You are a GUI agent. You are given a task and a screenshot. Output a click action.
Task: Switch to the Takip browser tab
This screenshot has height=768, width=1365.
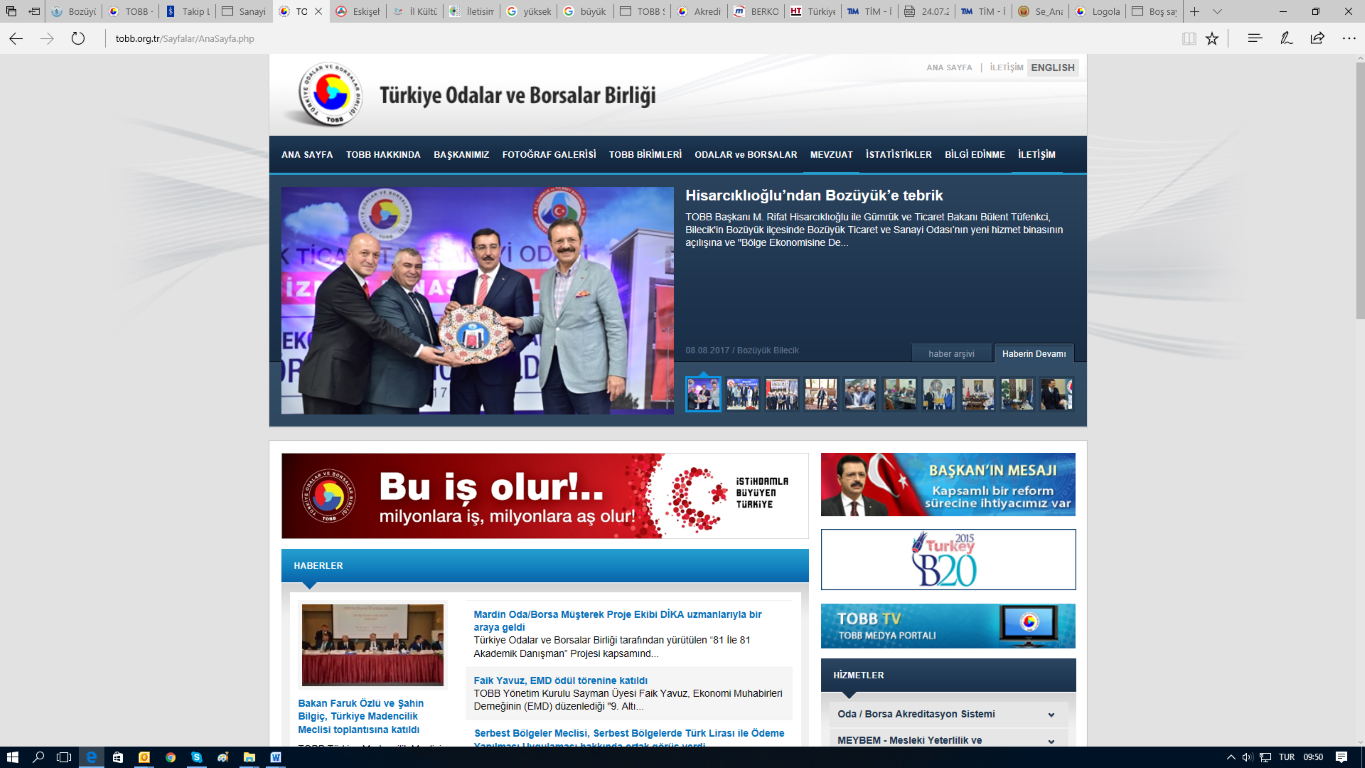pos(188,12)
